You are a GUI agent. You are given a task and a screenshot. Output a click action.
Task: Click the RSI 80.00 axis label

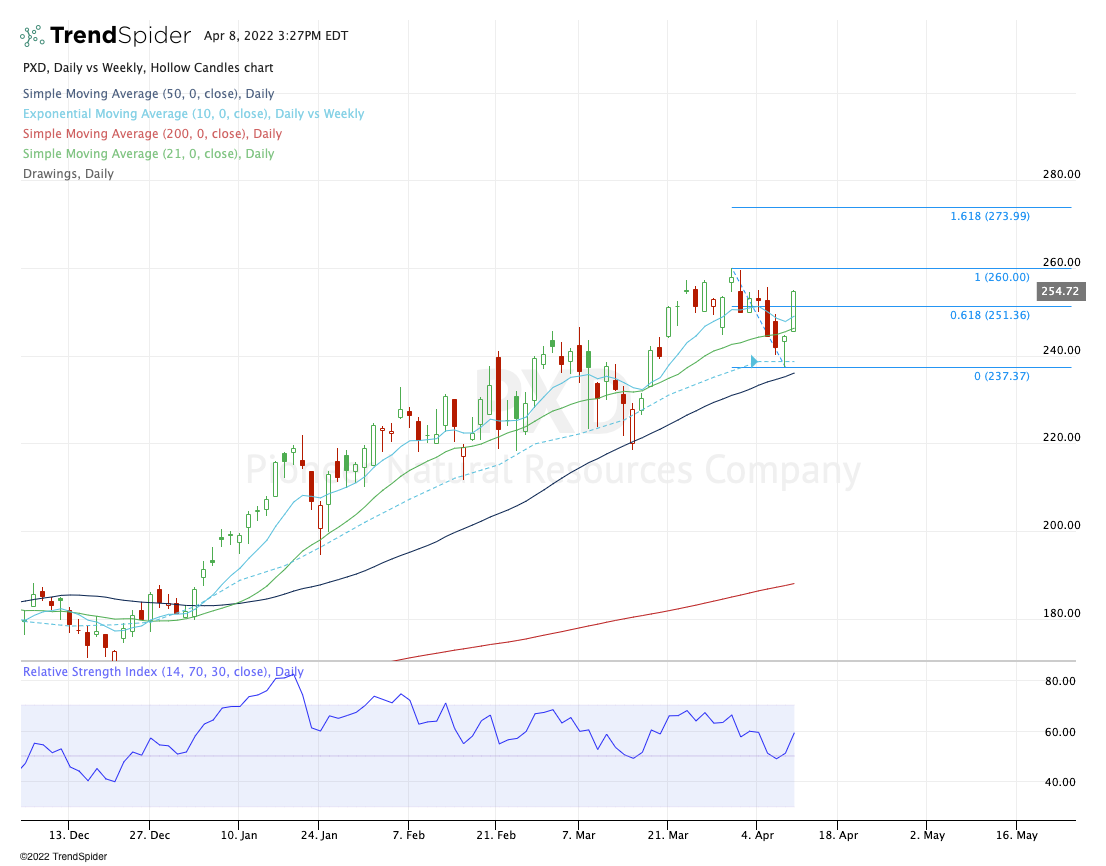pos(1060,681)
